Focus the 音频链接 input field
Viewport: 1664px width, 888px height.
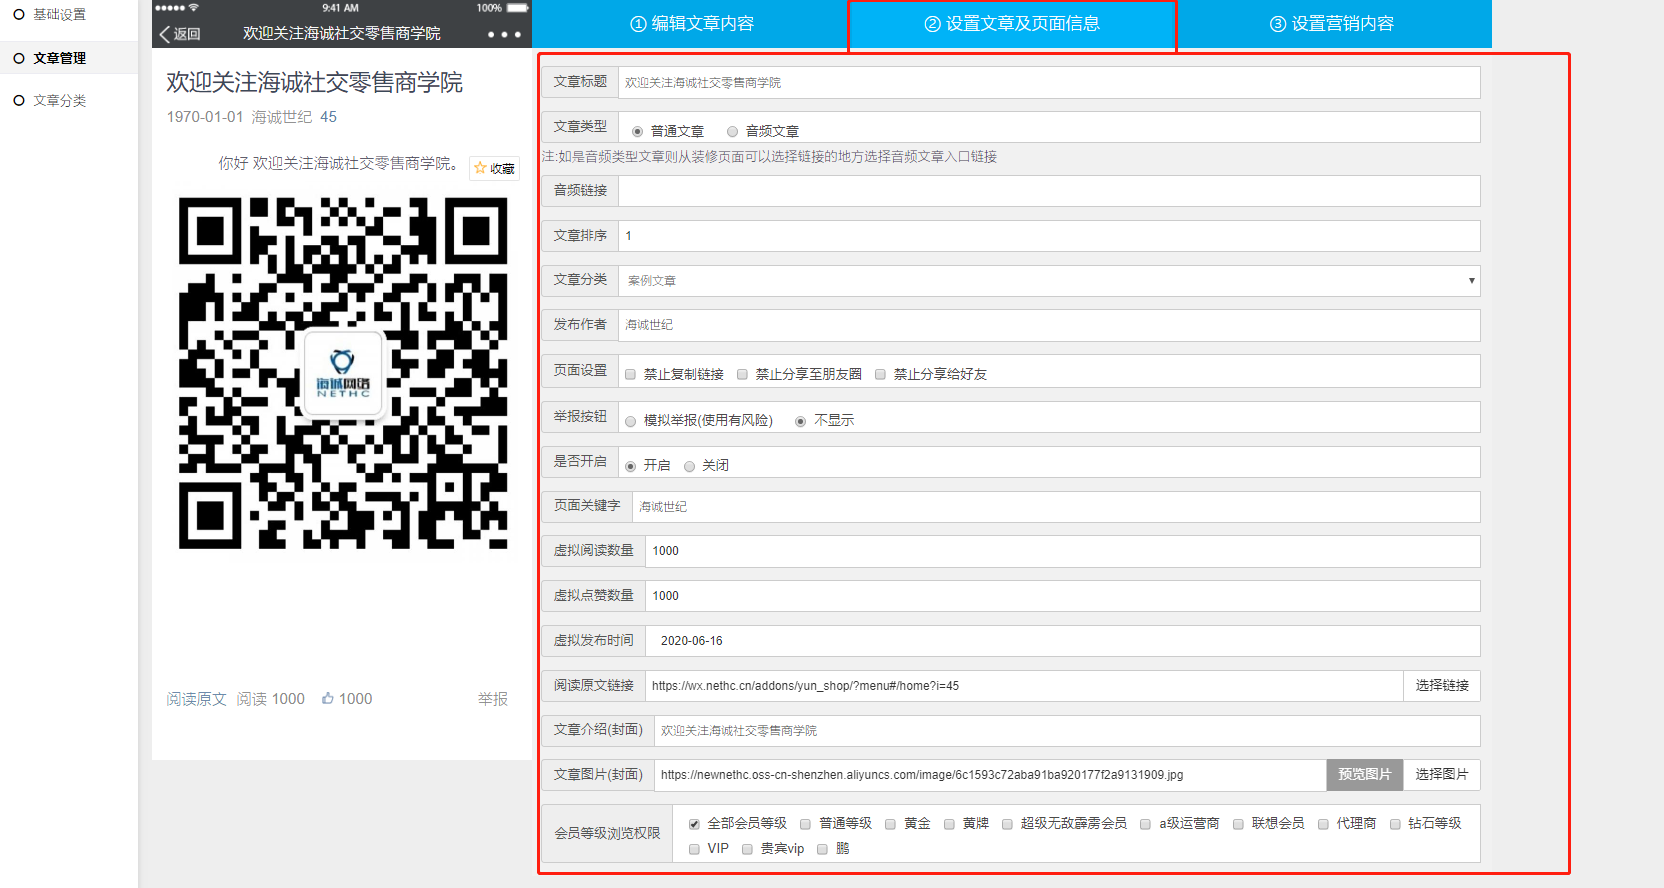pyautogui.click(x=1049, y=191)
